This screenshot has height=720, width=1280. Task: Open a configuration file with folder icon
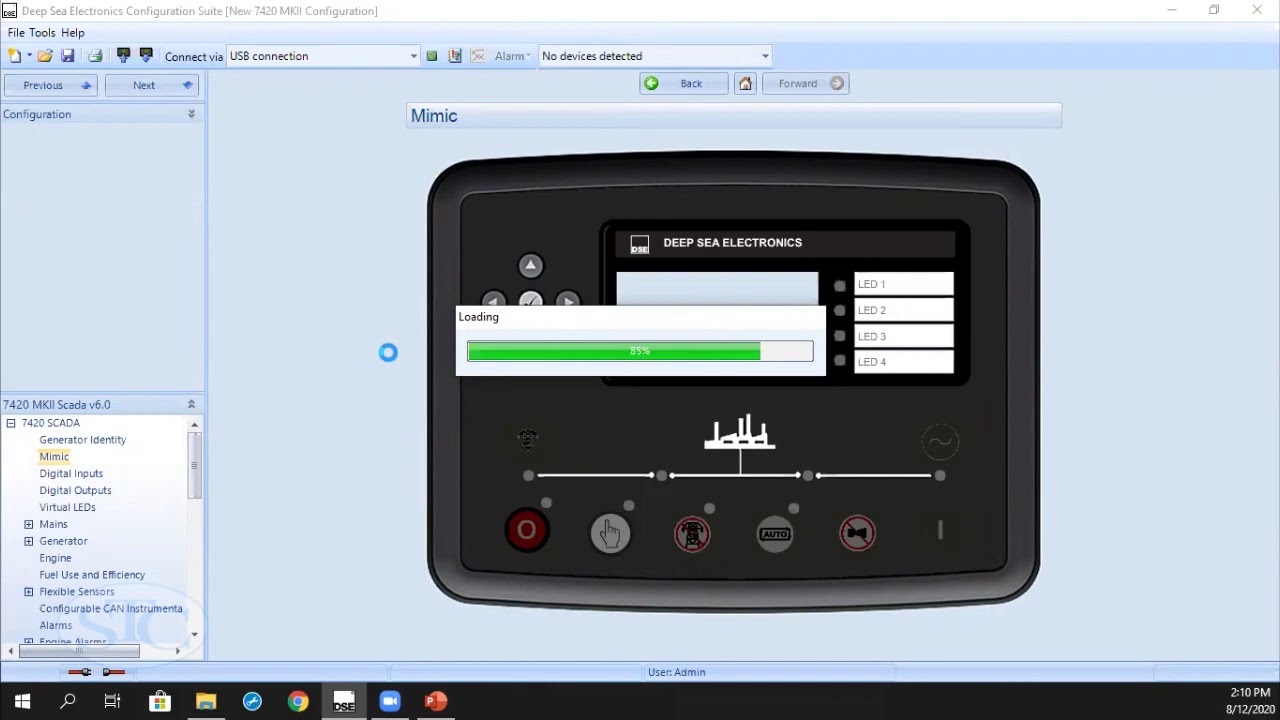pyautogui.click(x=45, y=56)
